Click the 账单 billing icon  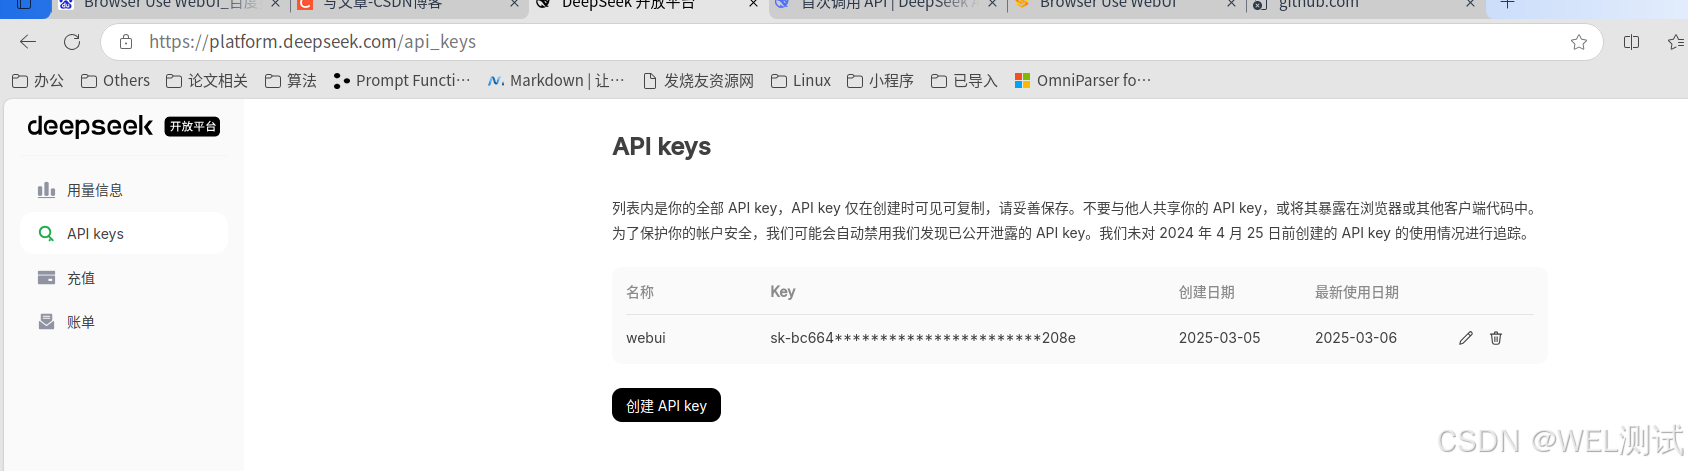(46, 321)
